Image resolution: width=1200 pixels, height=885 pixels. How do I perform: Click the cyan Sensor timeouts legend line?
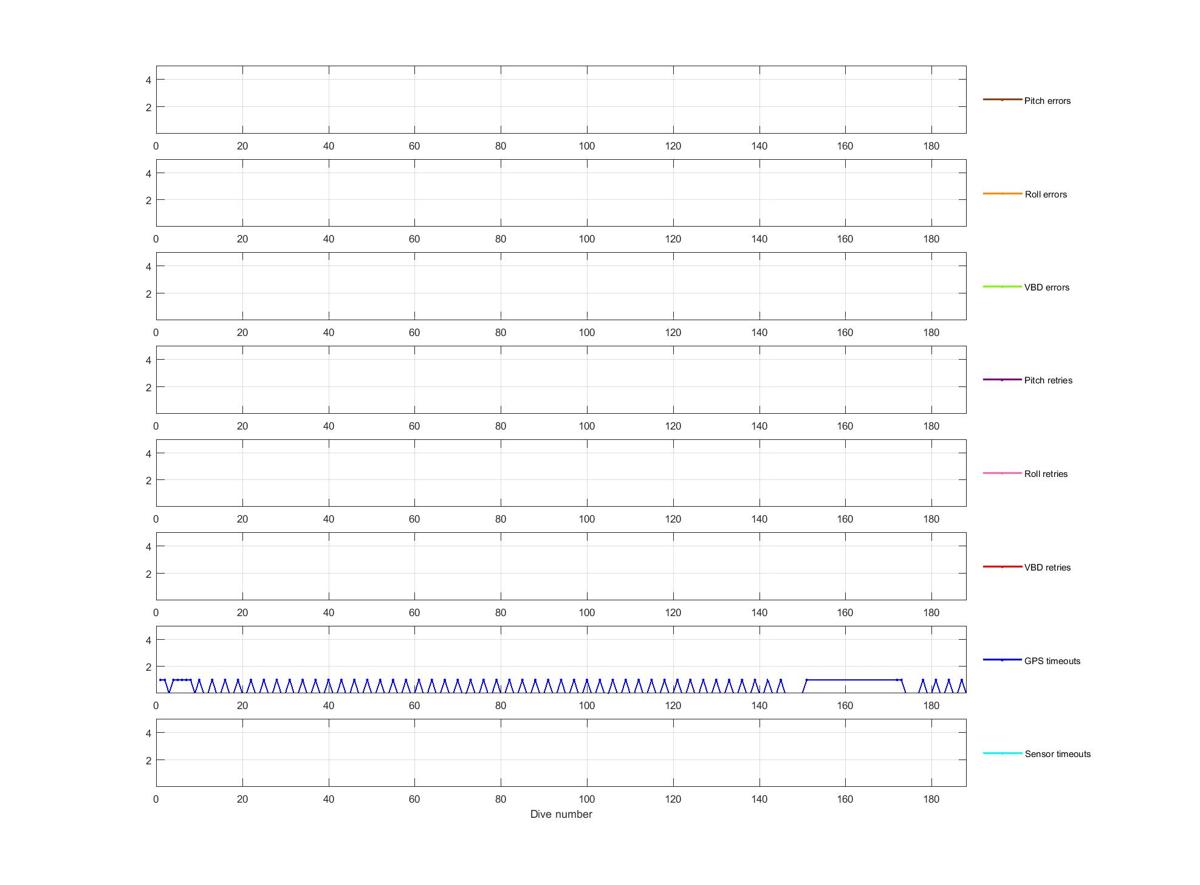(x=1002, y=753)
